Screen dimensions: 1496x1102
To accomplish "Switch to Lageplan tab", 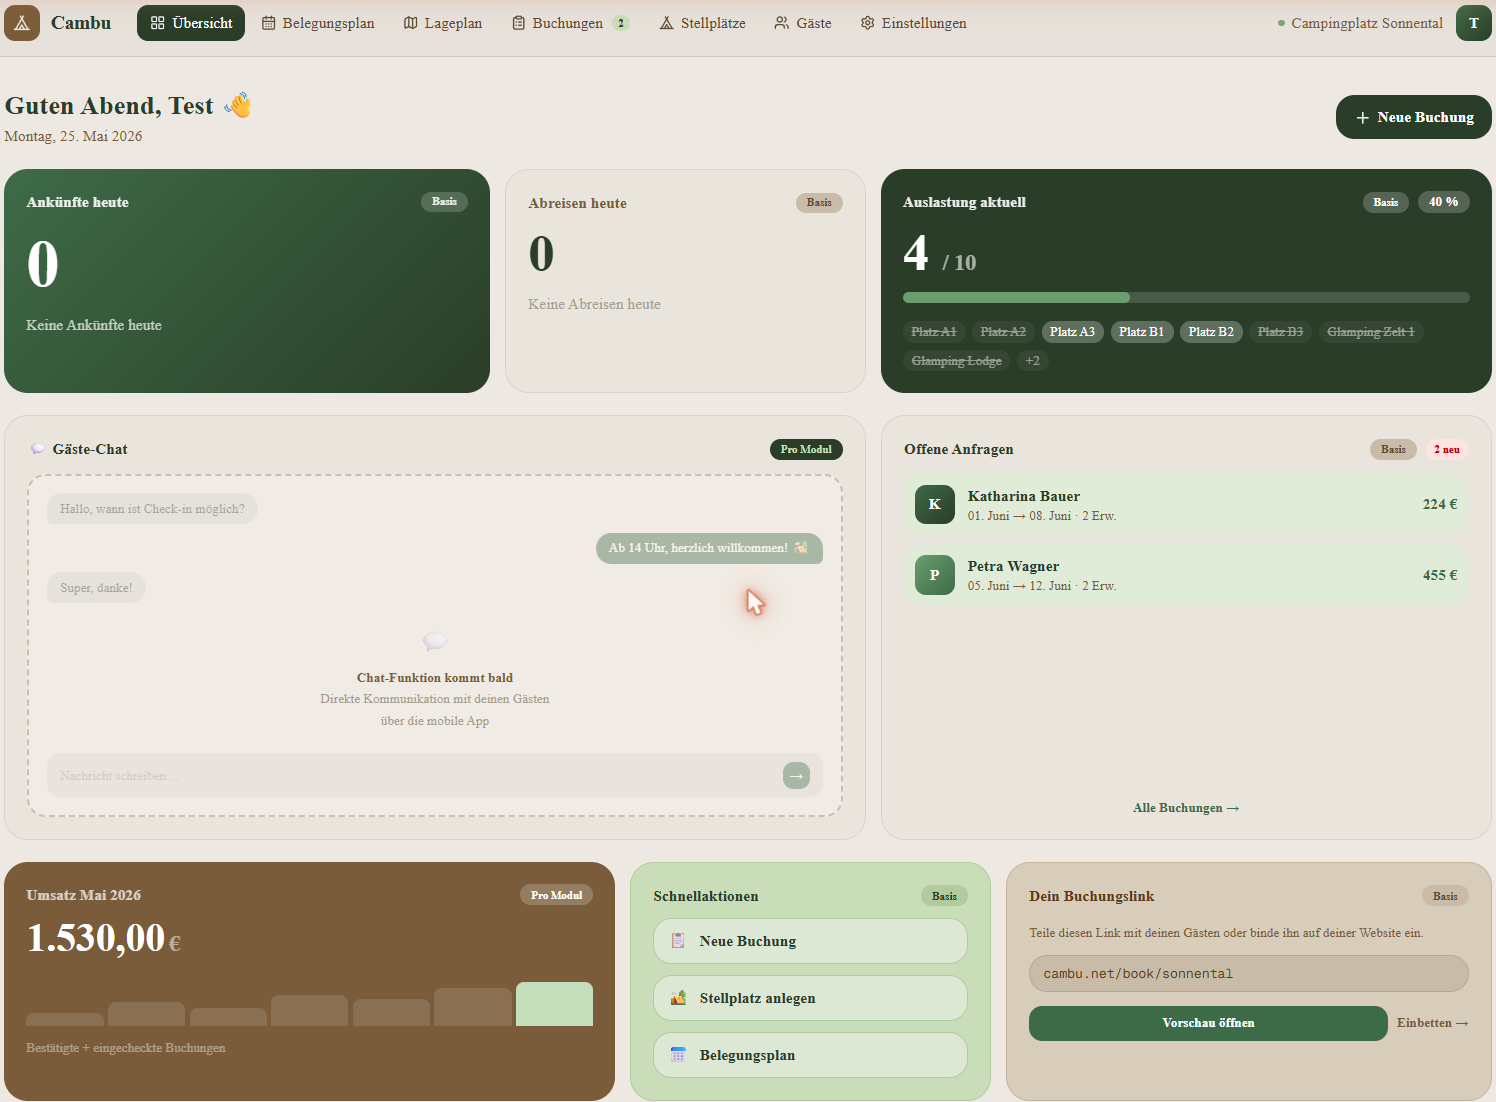I will (443, 23).
